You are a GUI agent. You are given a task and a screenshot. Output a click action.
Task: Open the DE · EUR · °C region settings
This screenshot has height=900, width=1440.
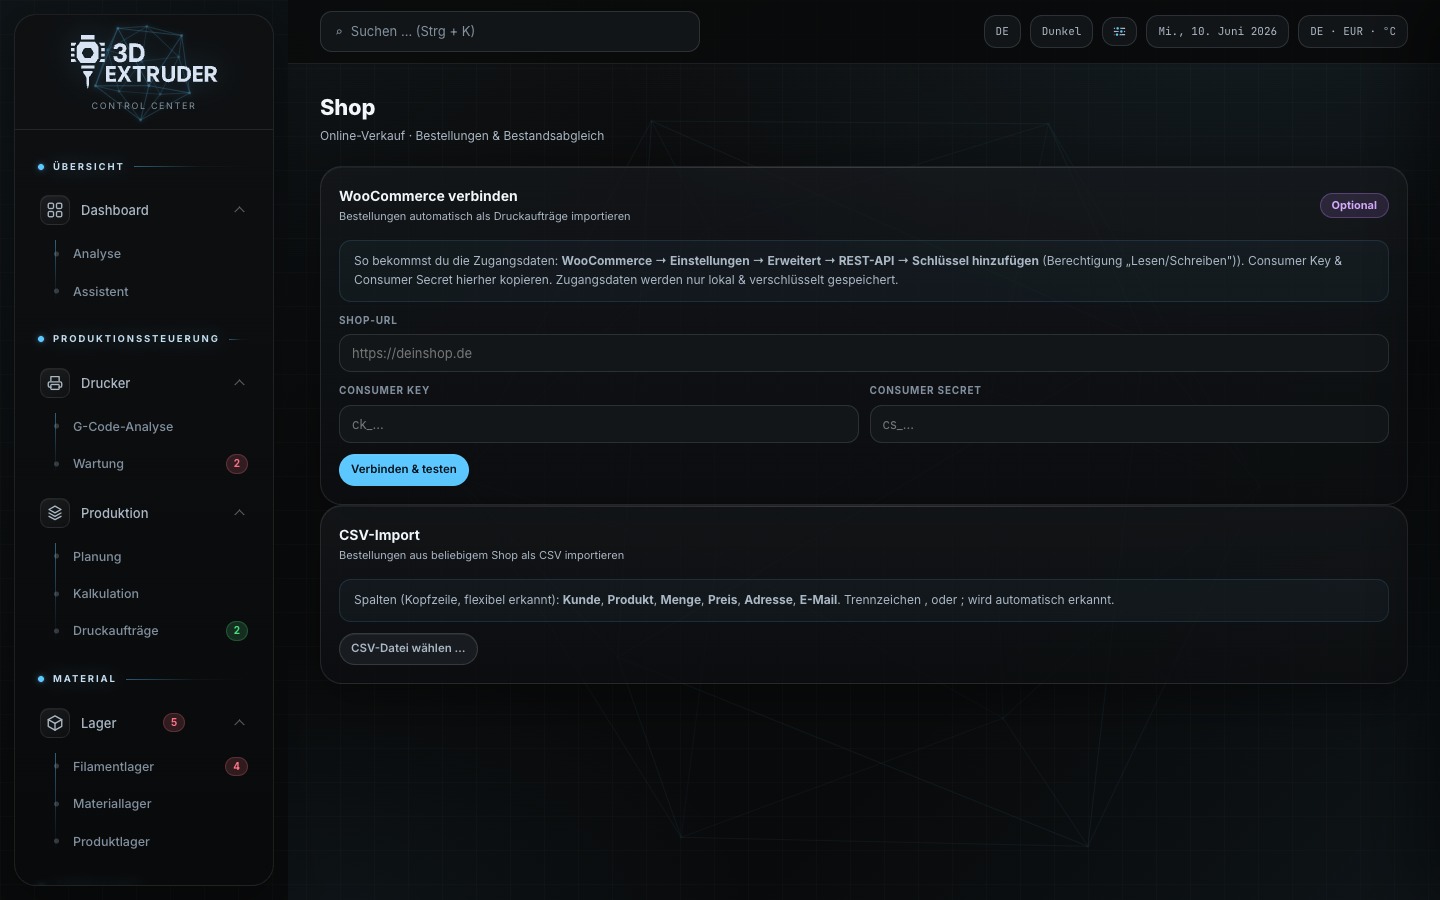click(1353, 31)
